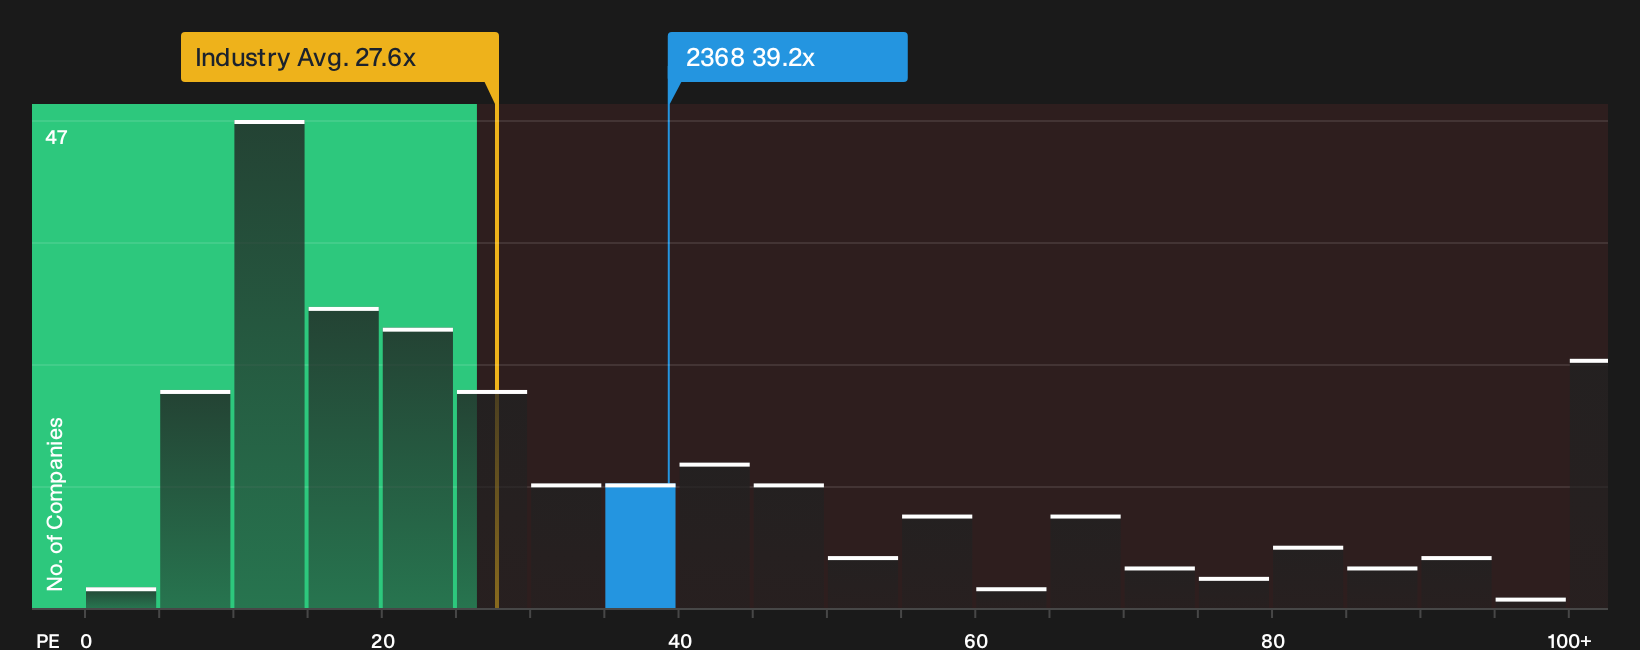Click the bar in the 75–80 PE bin
This screenshot has height=650, width=1640.
click(x=1234, y=592)
